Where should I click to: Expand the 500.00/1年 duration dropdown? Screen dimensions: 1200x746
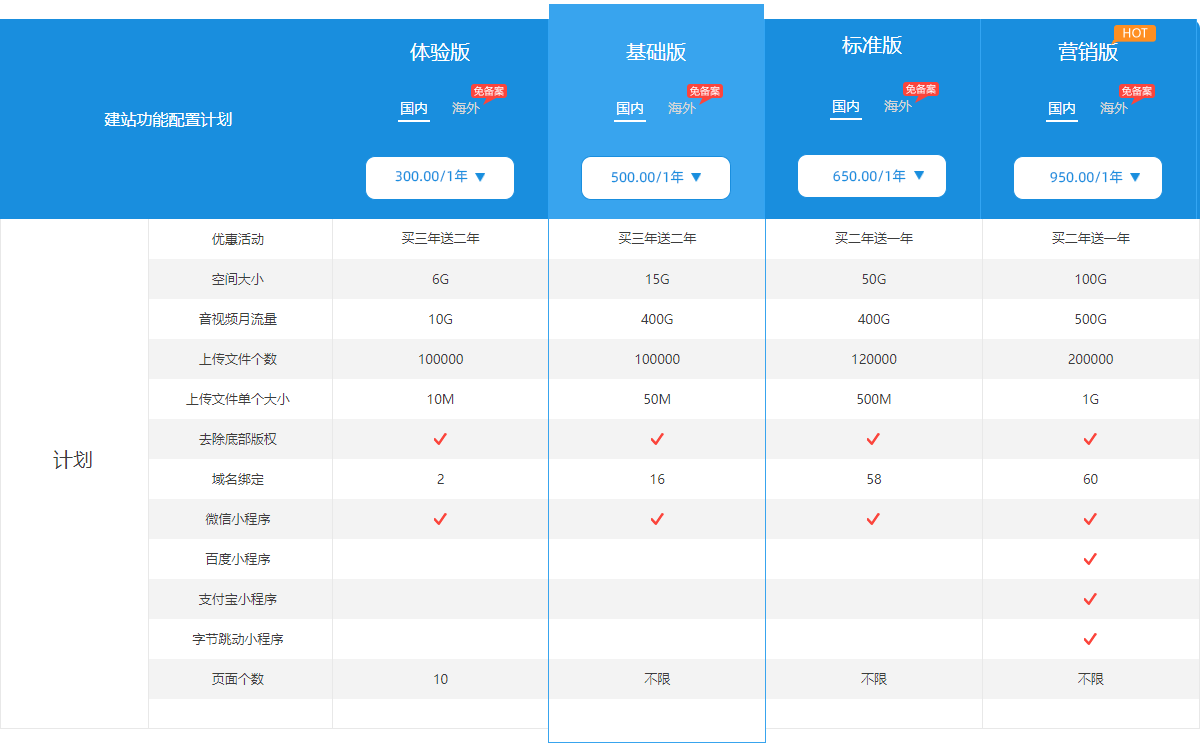[x=656, y=177]
